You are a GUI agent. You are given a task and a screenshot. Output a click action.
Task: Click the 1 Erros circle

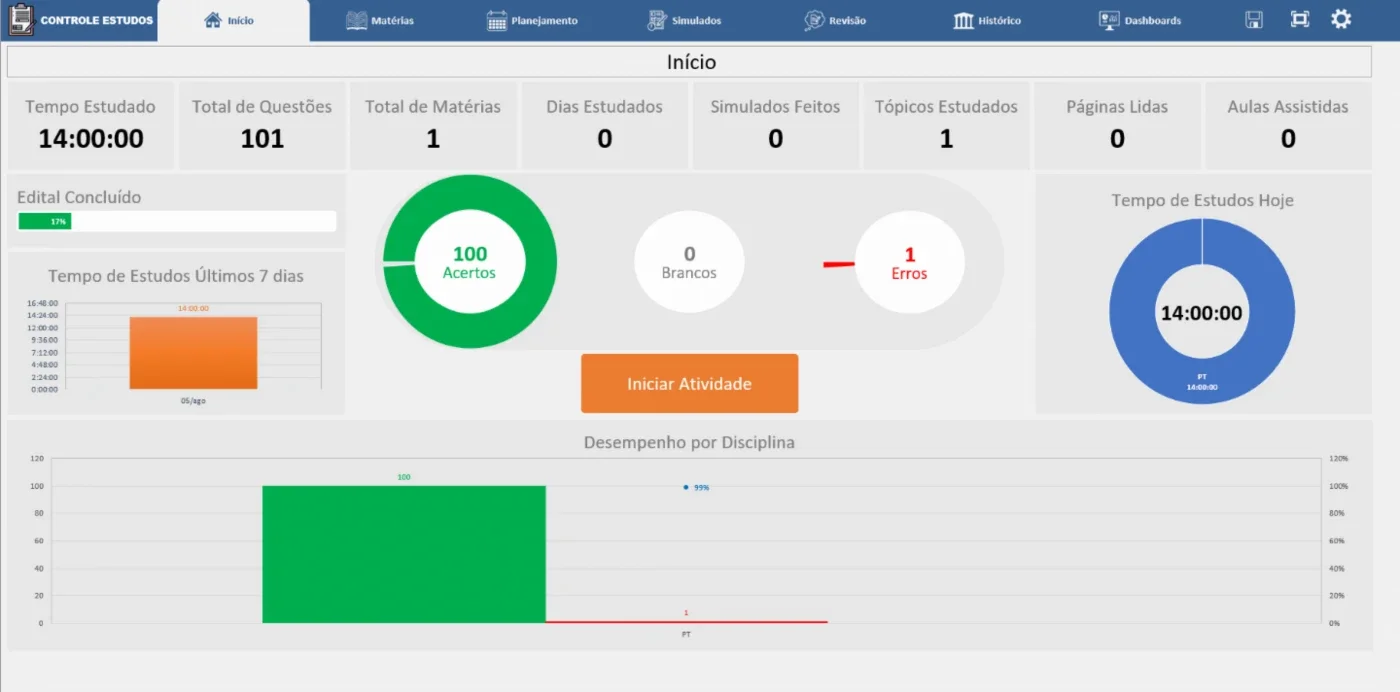910,262
